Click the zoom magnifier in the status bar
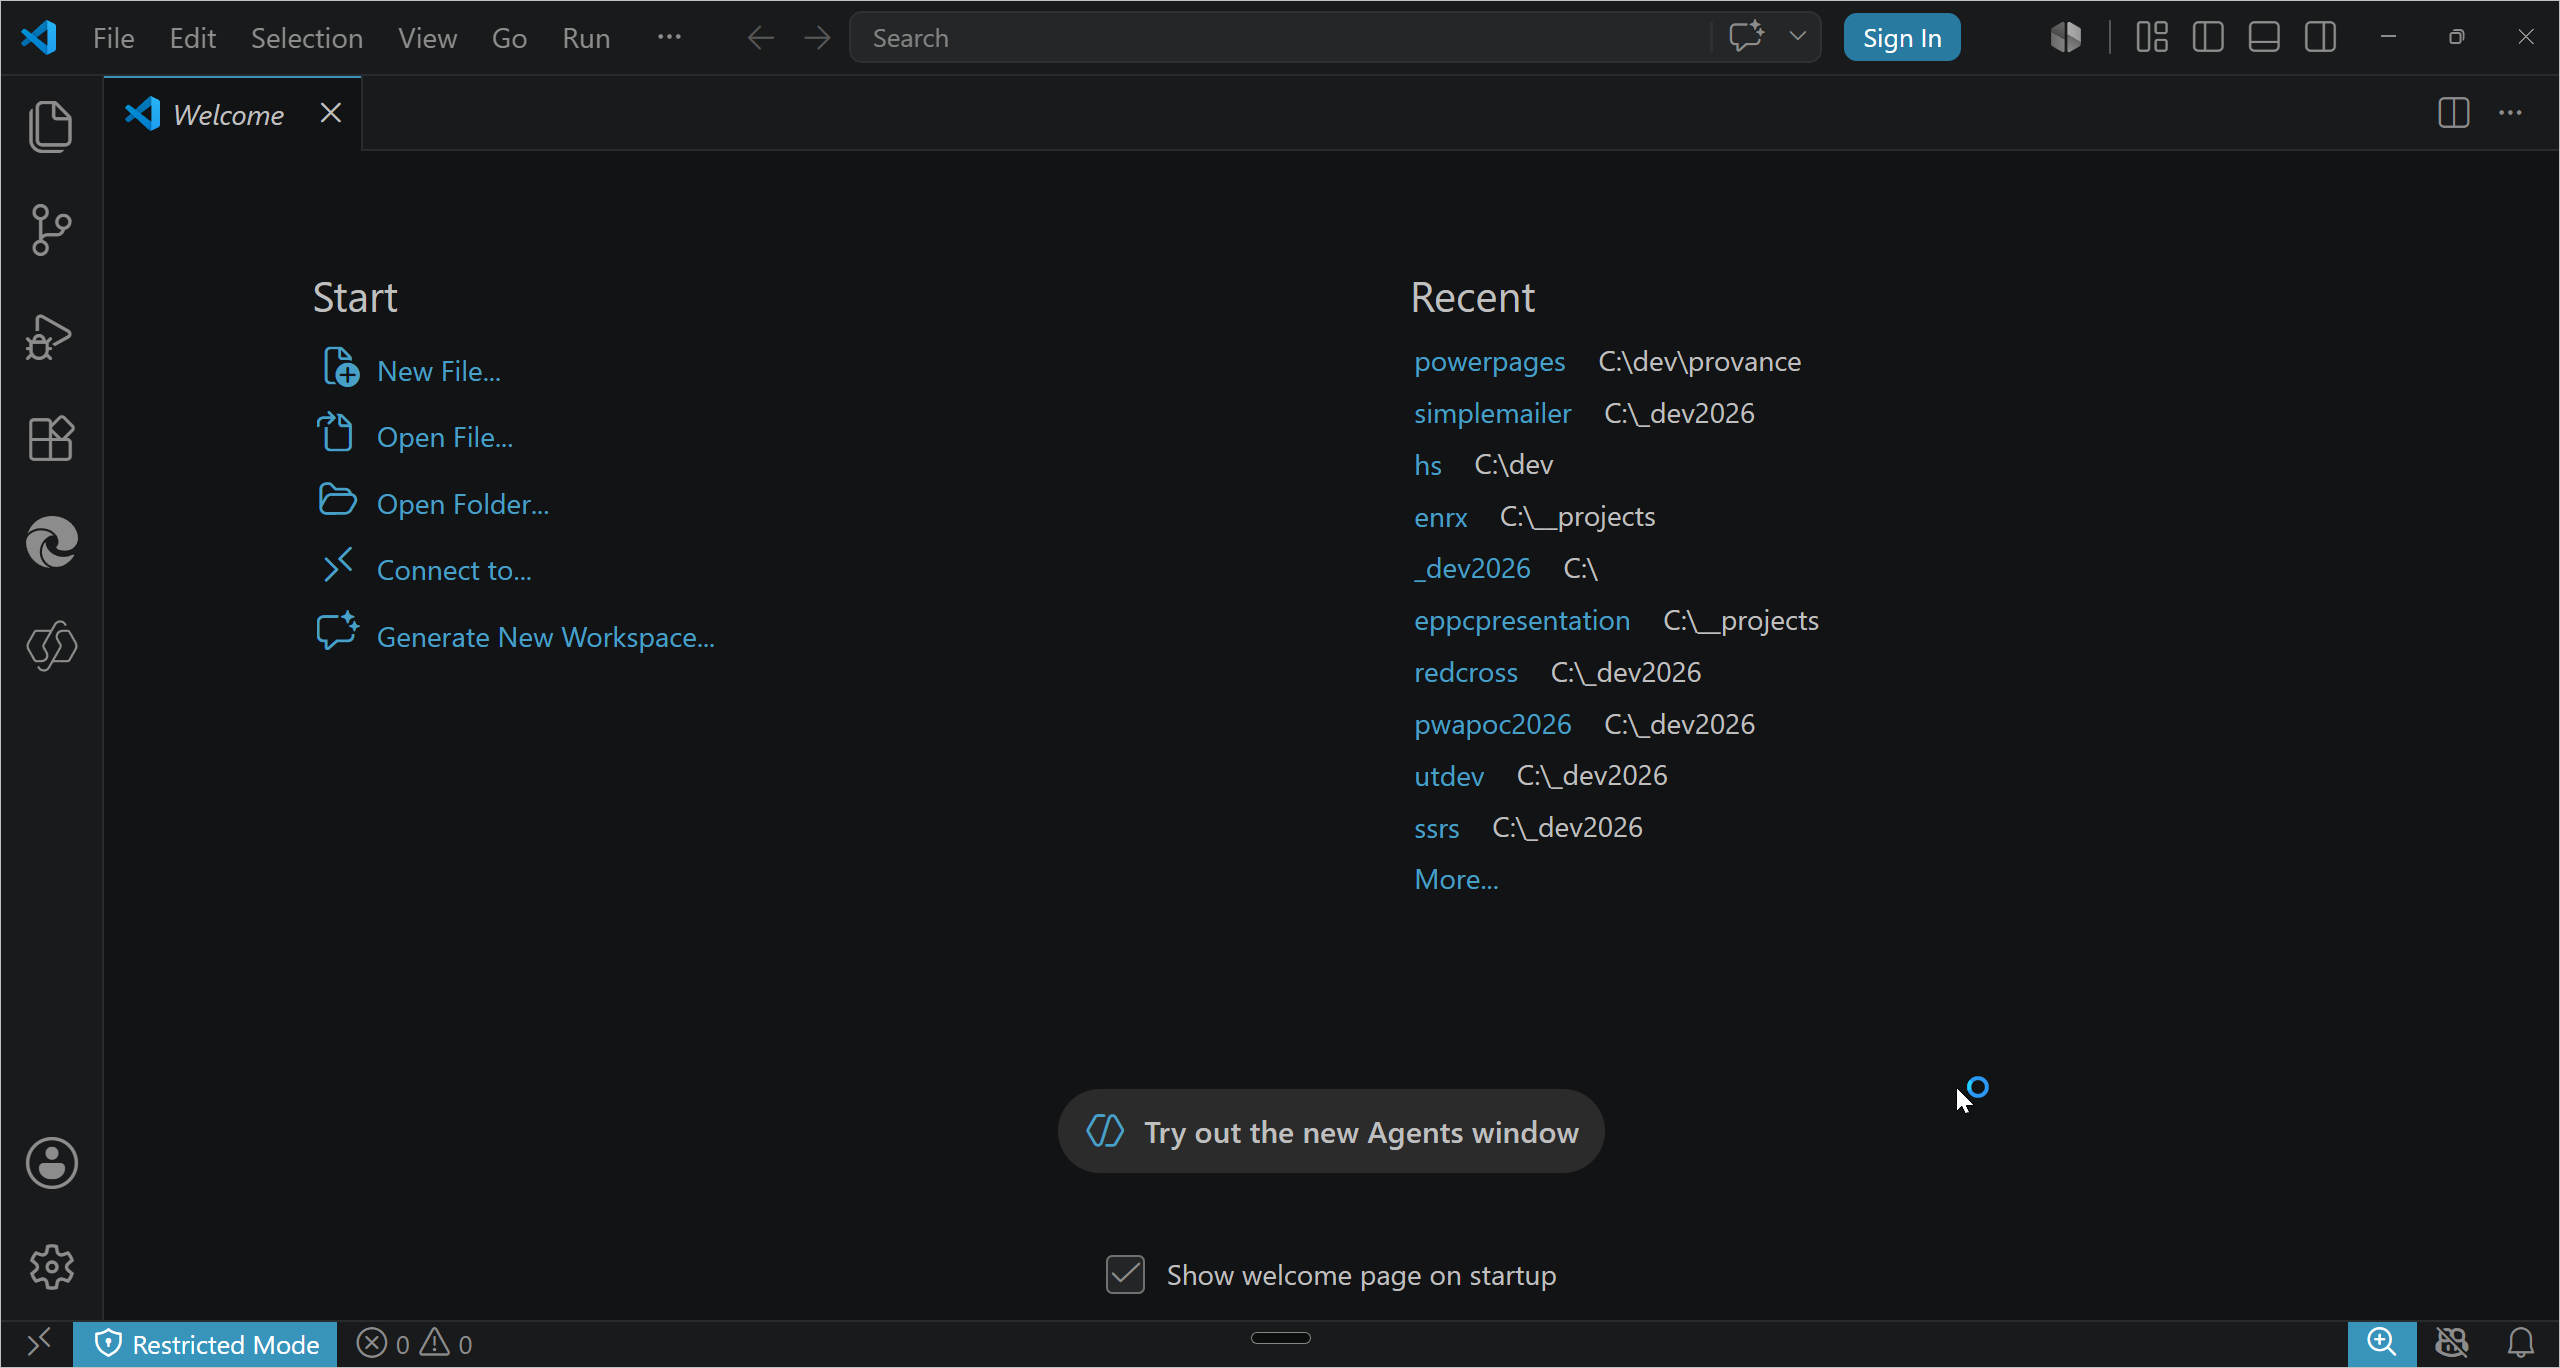Image resolution: width=2560 pixels, height=1368 pixels. pyautogui.click(x=2382, y=1343)
